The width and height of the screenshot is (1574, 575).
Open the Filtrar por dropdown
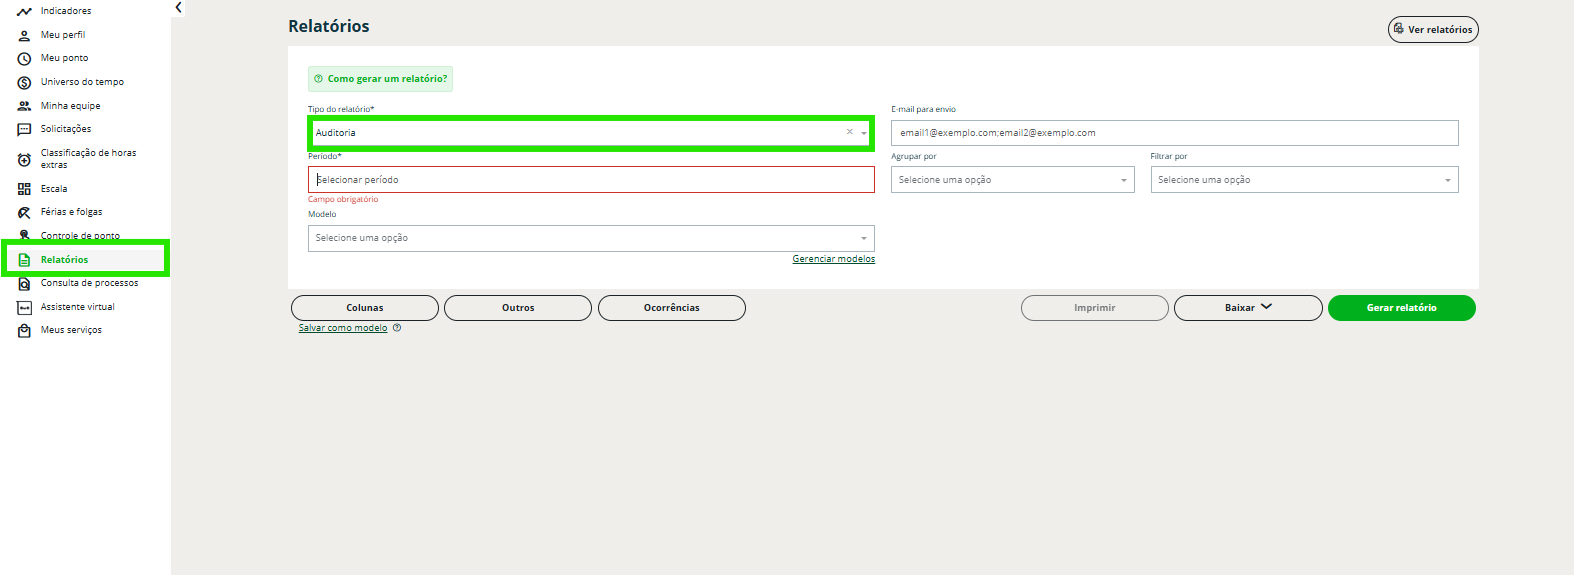(1304, 180)
